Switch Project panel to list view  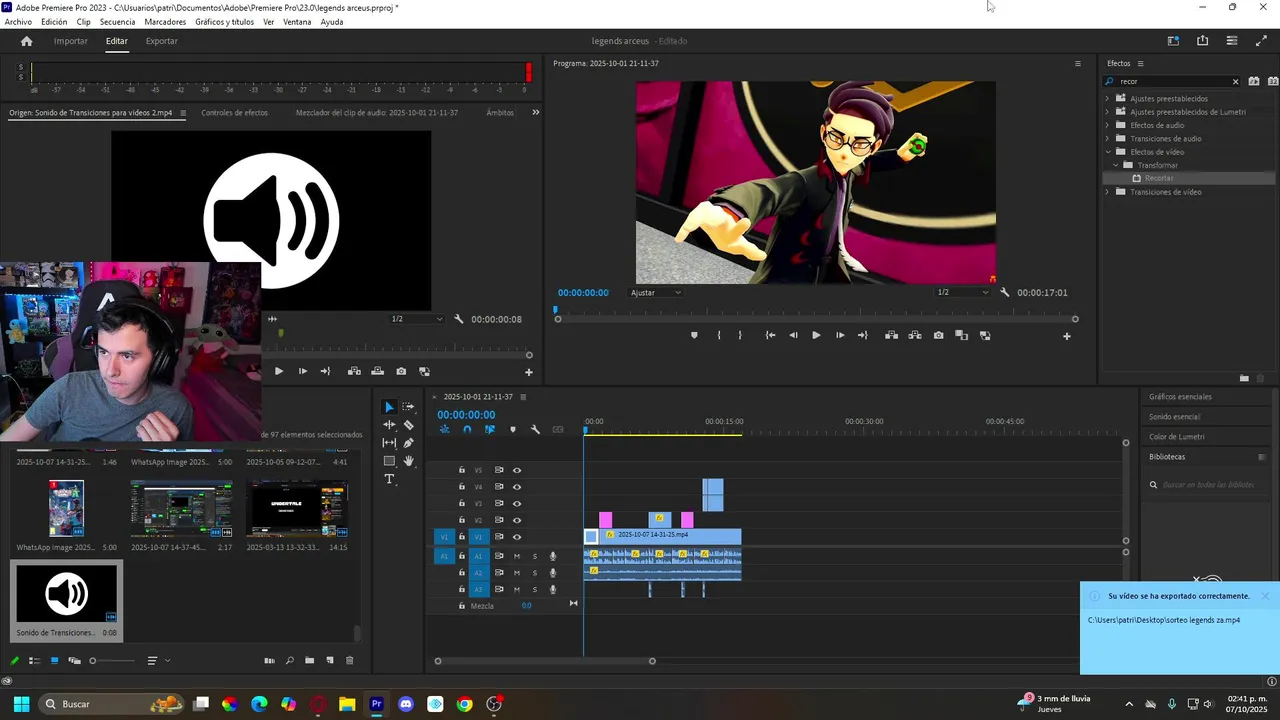[x=34, y=660]
